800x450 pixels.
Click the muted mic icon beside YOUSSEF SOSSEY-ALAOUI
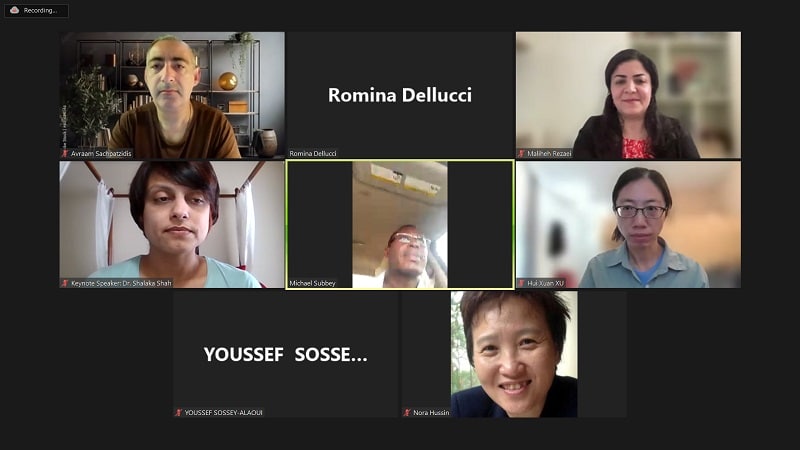coord(179,412)
